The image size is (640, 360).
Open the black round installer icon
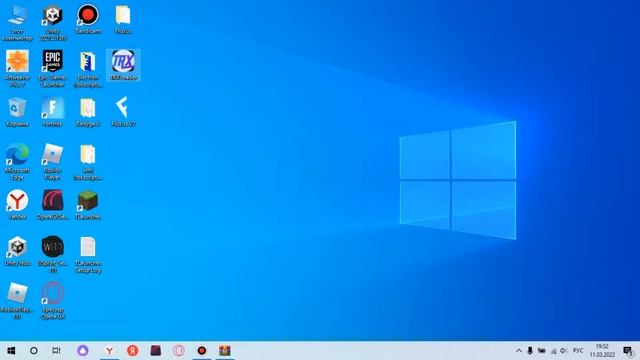[53, 255]
